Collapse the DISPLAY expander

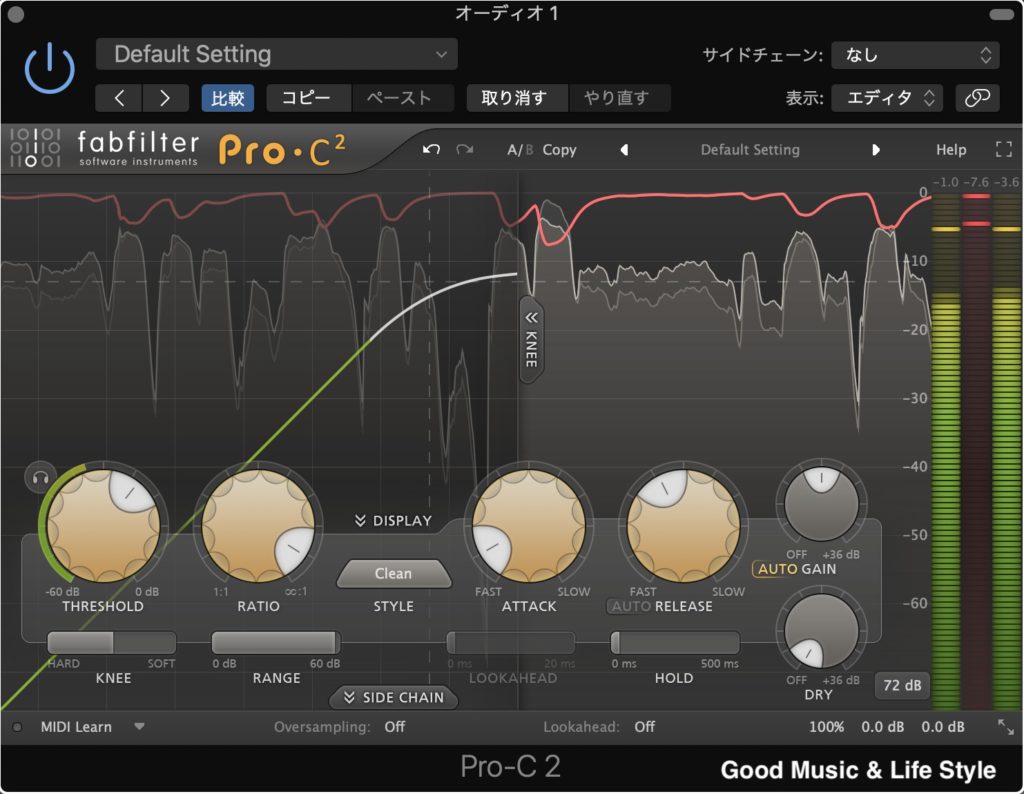(x=393, y=520)
